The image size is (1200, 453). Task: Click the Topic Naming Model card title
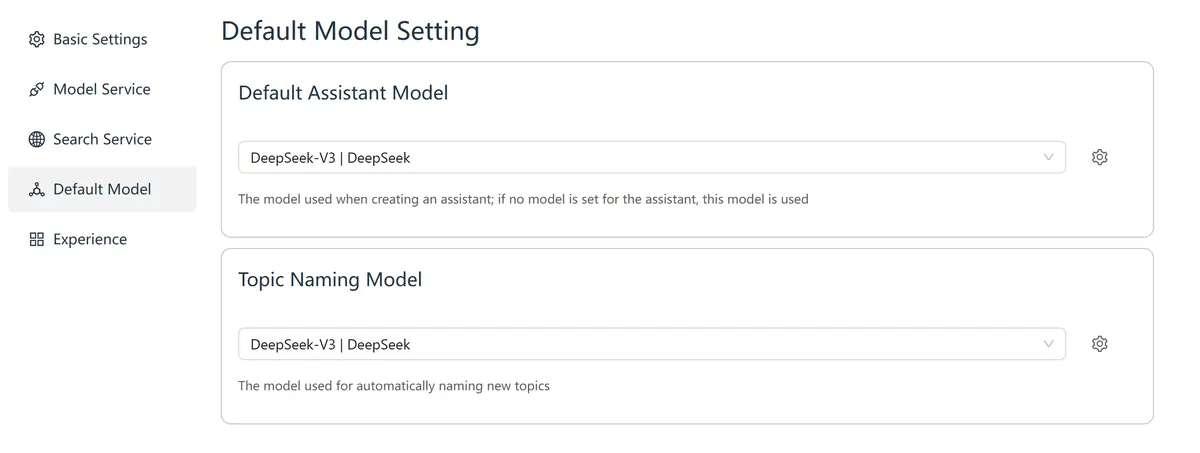click(330, 280)
